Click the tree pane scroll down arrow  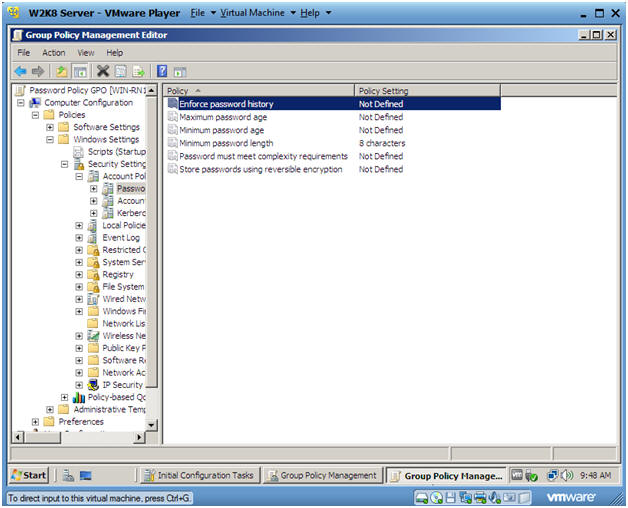click(x=151, y=425)
